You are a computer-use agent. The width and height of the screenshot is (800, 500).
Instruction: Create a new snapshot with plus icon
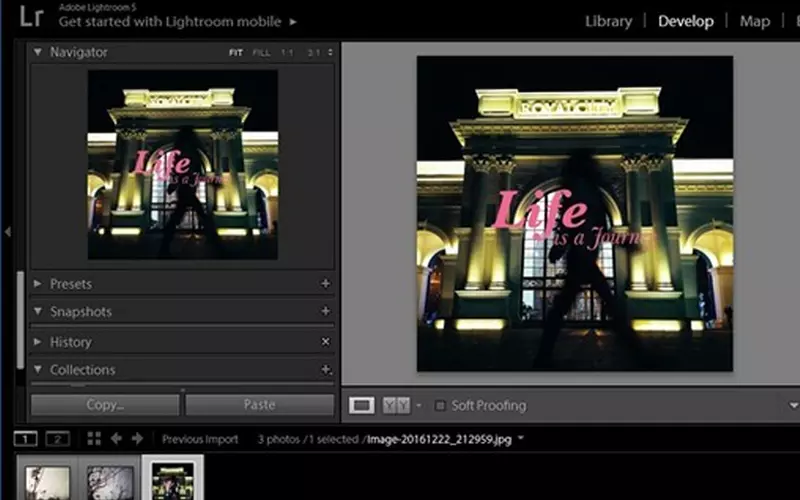[x=326, y=311]
